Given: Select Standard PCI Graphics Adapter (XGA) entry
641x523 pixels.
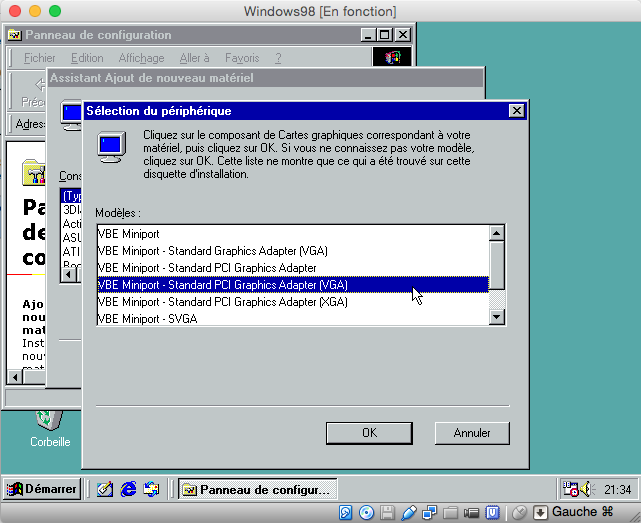Looking at the screenshot, I should click(x=293, y=302).
